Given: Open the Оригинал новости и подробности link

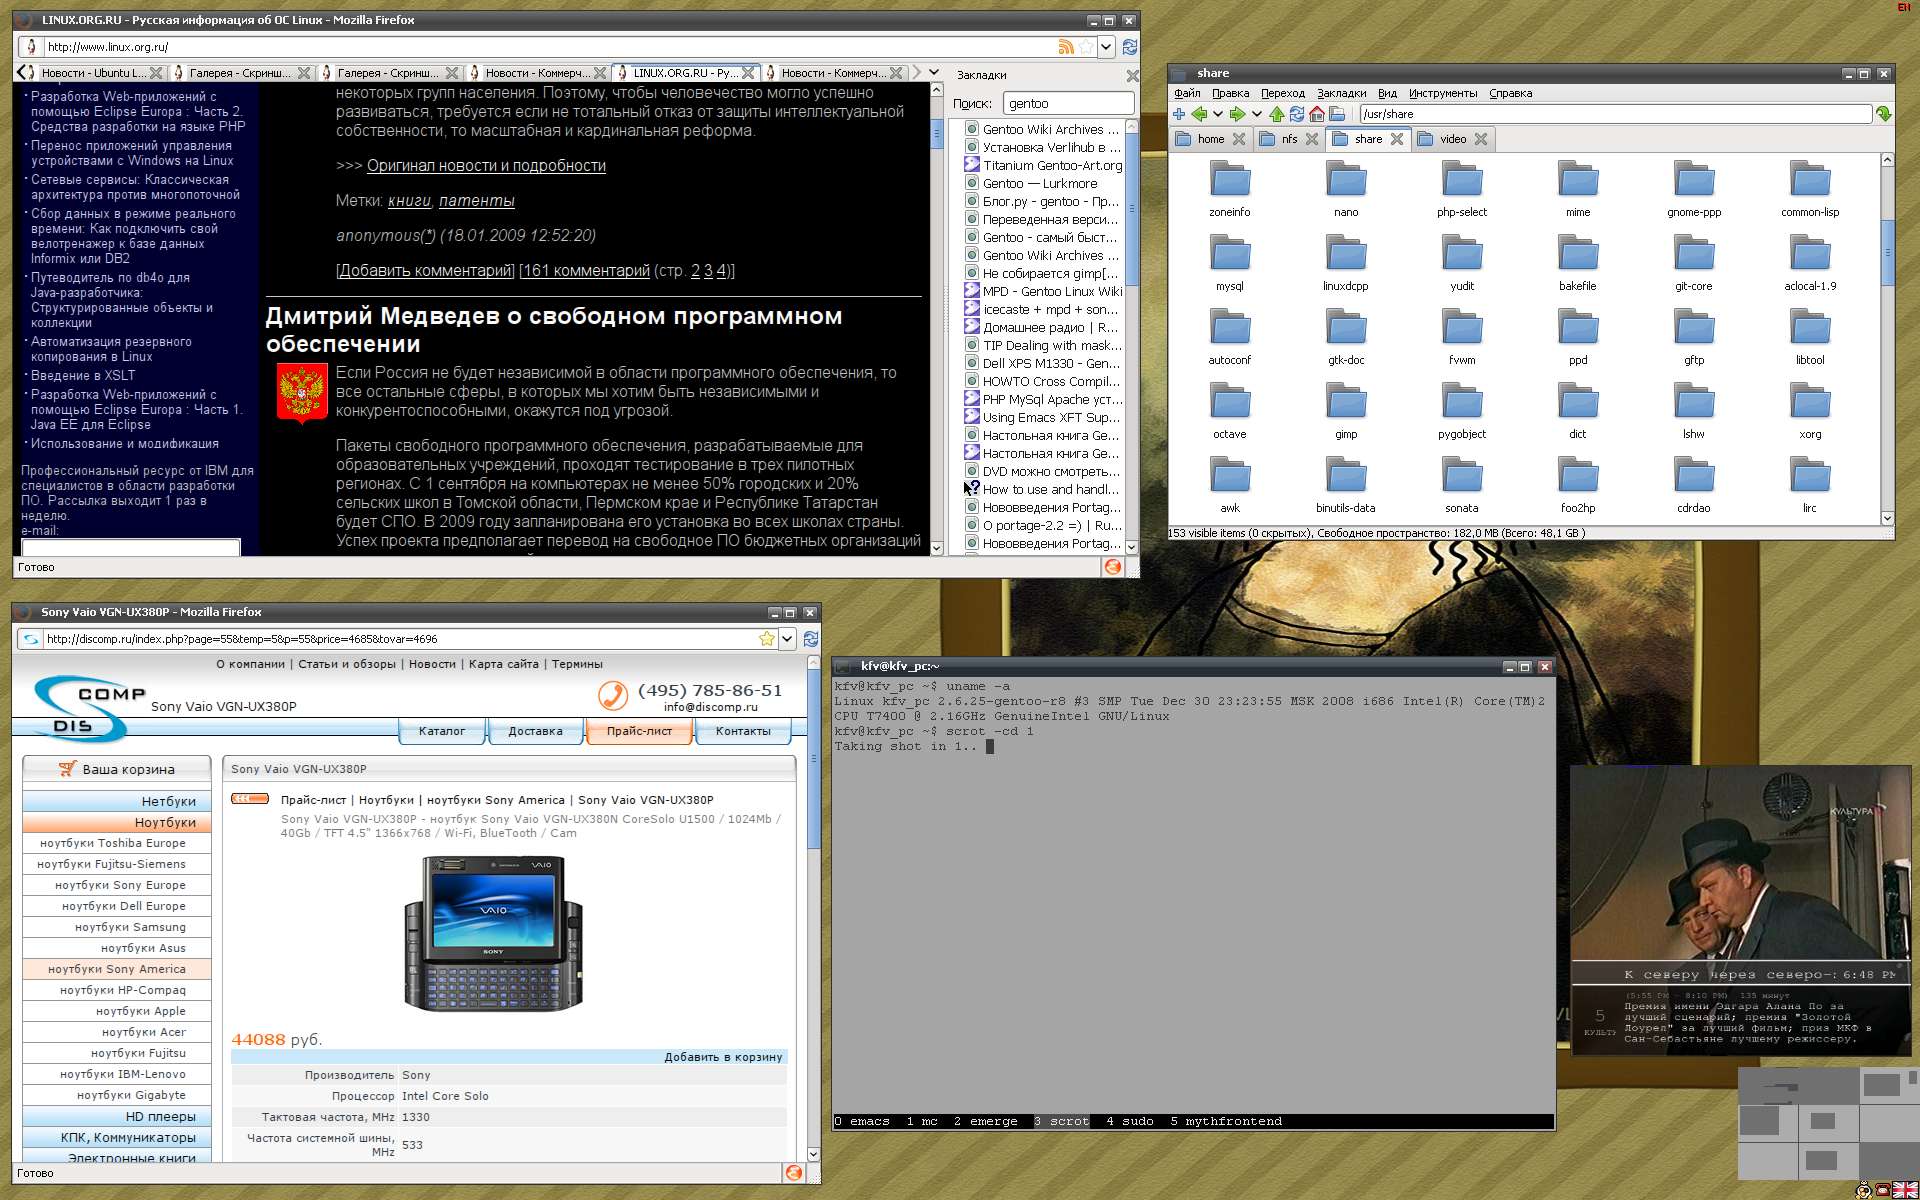Looking at the screenshot, I should point(486,166).
